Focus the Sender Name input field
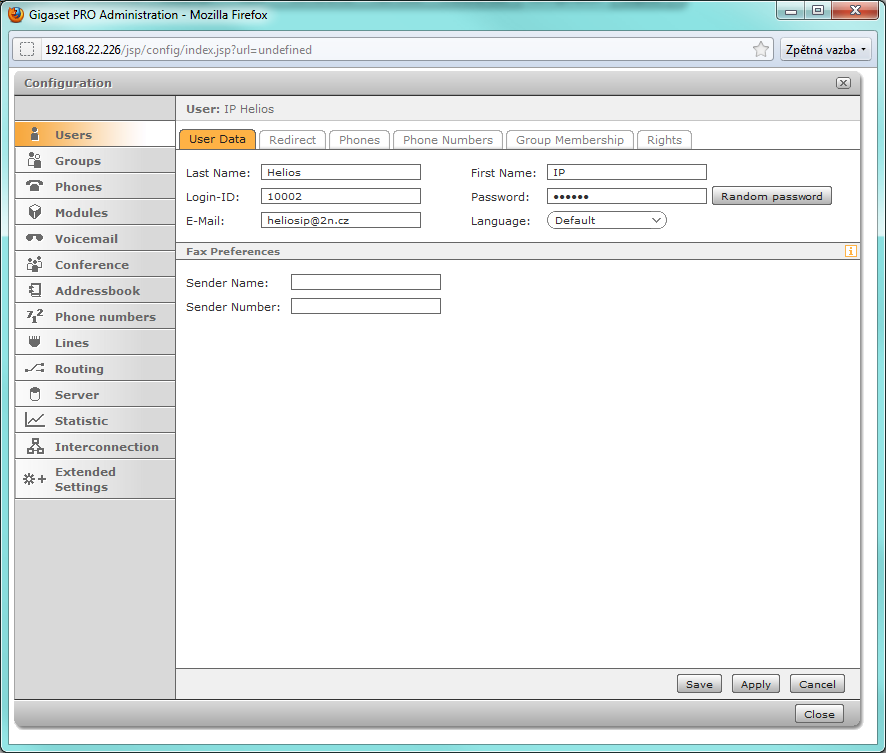This screenshot has height=753, width=886. click(x=365, y=282)
